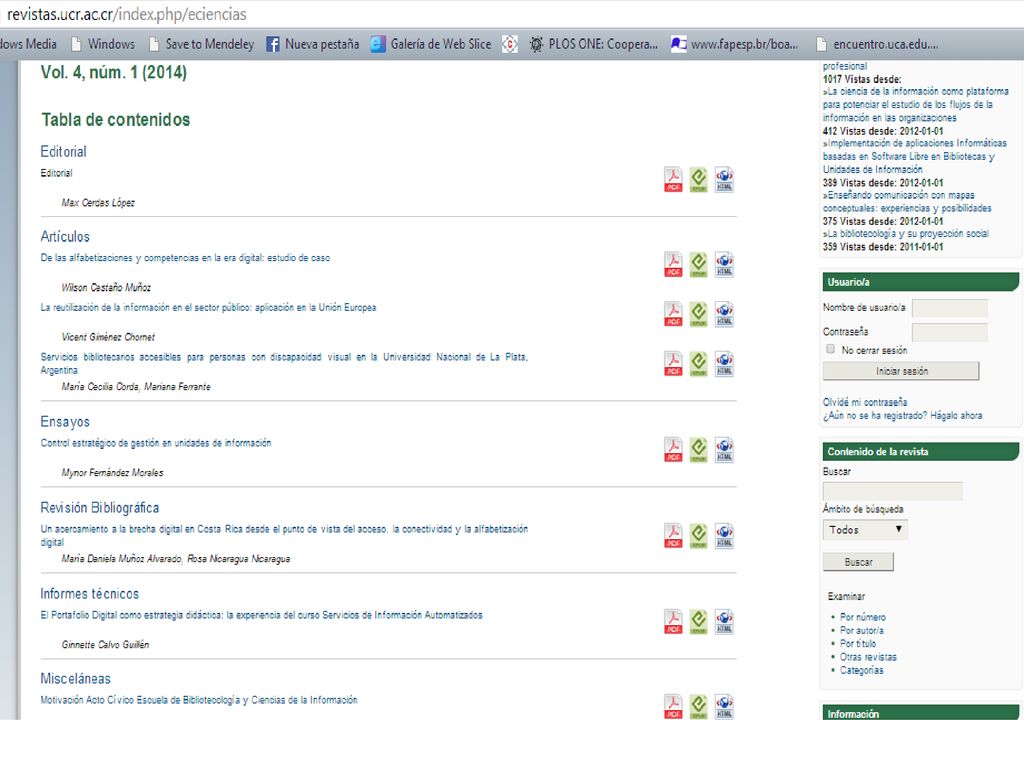Open HTML of 'Control estratégico de gestión'

724,450
